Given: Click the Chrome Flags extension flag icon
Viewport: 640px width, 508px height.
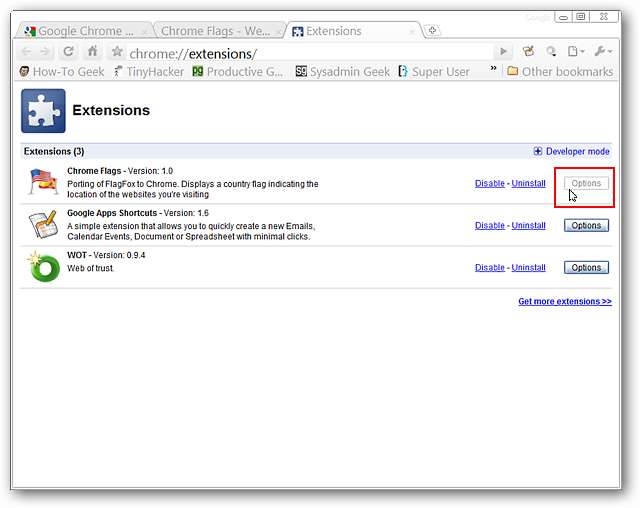Looking at the screenshot, I should pos(43,183).
